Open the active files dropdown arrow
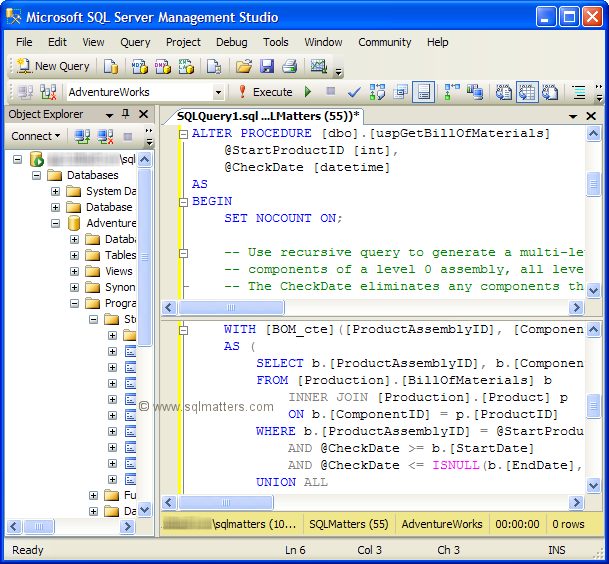Viewport: 609px width, 564px height. coord(572,116)
